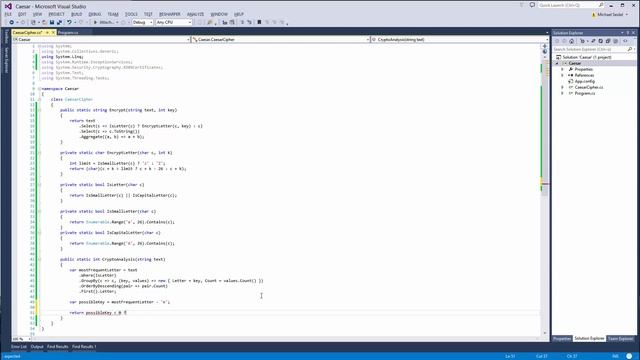Open the FILE menu
The height and width of the screenshot is (360, 640).
pos(8,14)
